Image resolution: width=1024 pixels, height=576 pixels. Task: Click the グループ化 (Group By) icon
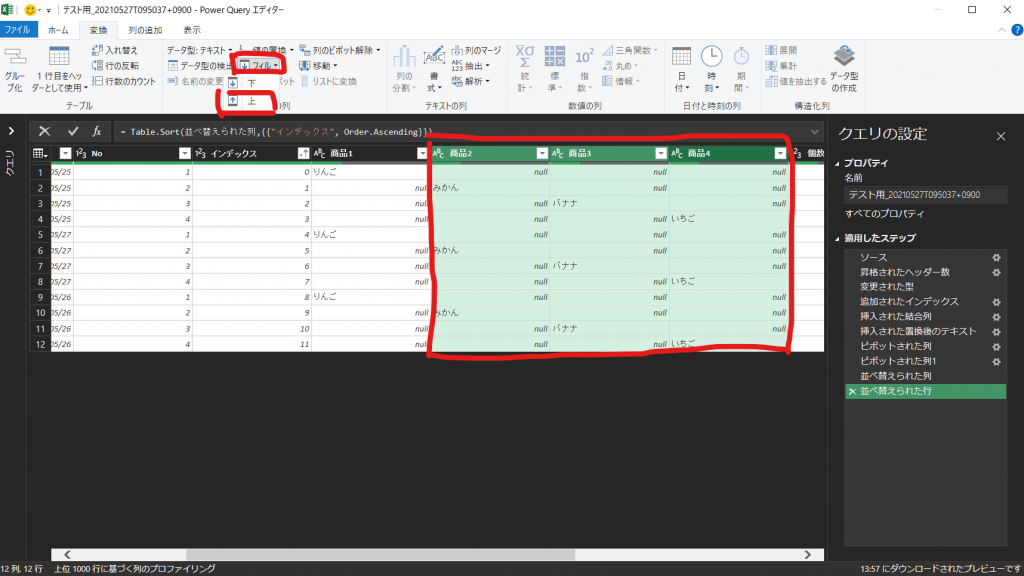click(x=14, y=60)
